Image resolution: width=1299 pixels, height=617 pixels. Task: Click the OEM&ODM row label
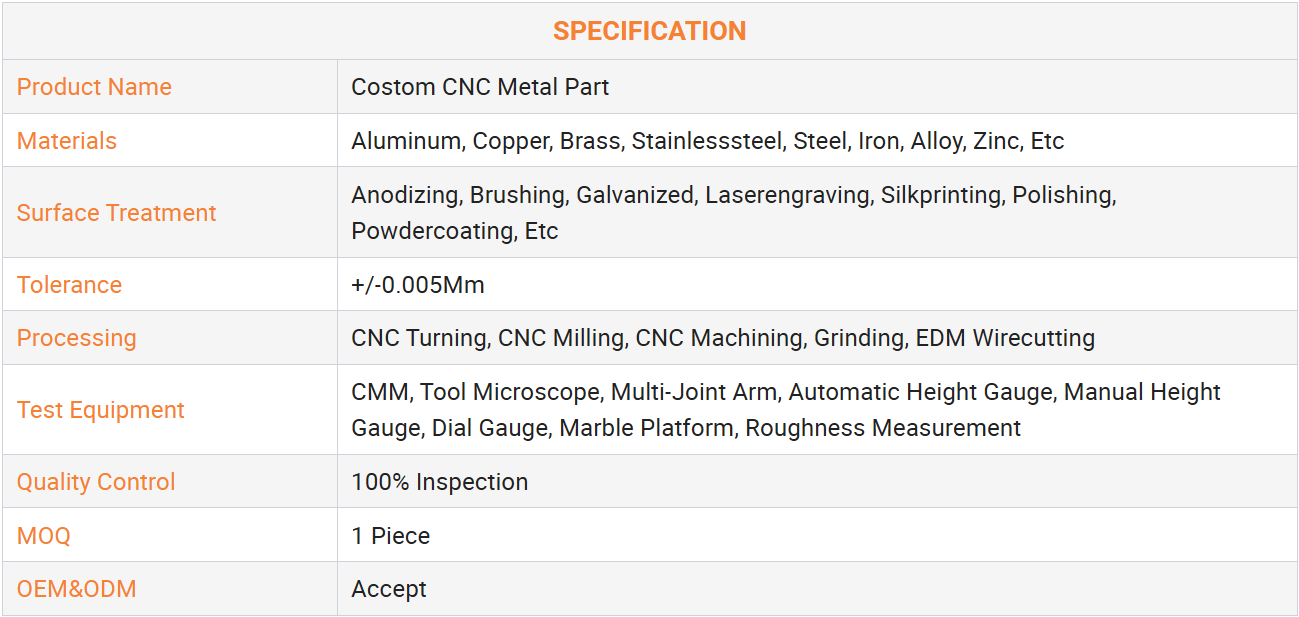(x=76, y=589)
